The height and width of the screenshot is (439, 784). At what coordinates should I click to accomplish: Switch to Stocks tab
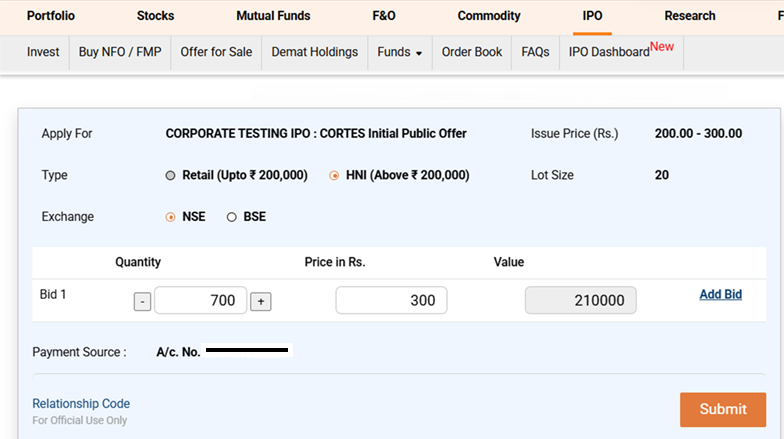click(x=155, y=16)
